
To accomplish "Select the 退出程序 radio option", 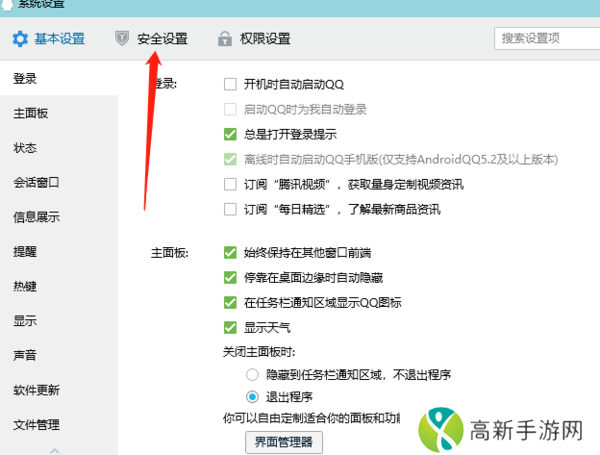I will point(252,397).
